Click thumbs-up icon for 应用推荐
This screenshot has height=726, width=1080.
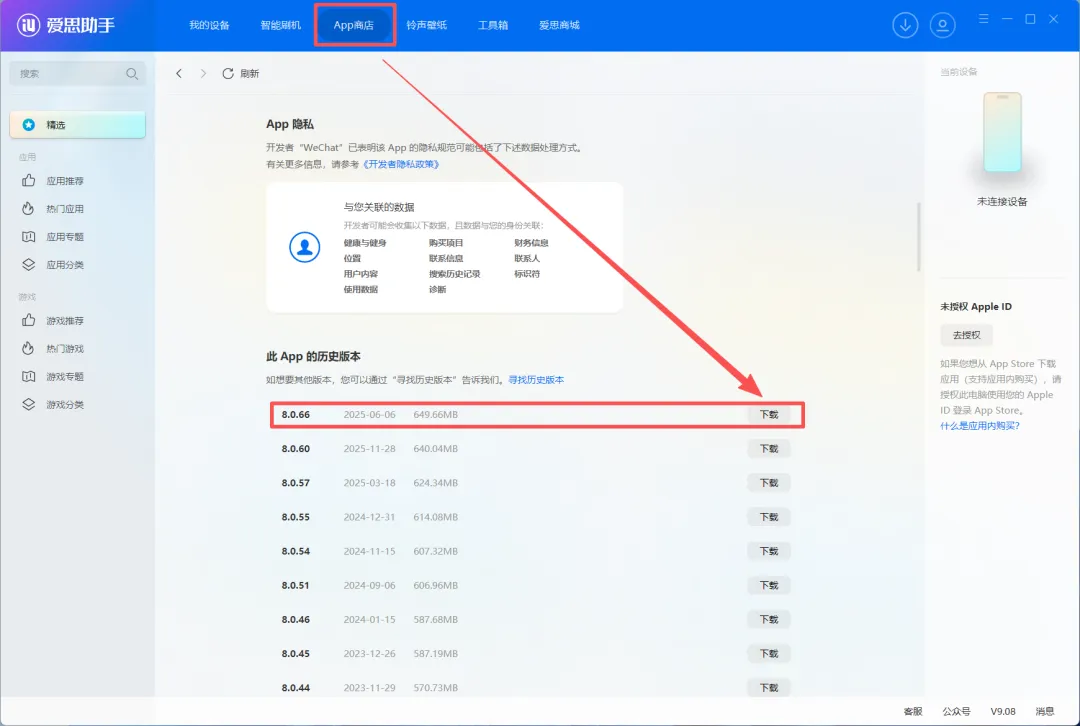(x=28, y=180)
